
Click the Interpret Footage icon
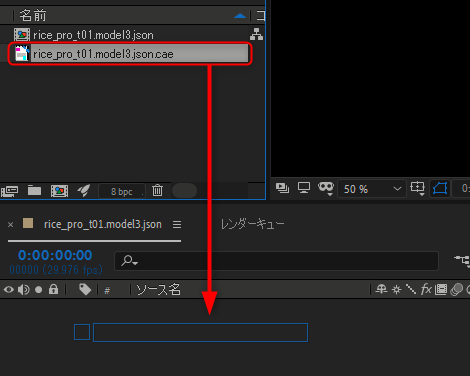(10, 191)
